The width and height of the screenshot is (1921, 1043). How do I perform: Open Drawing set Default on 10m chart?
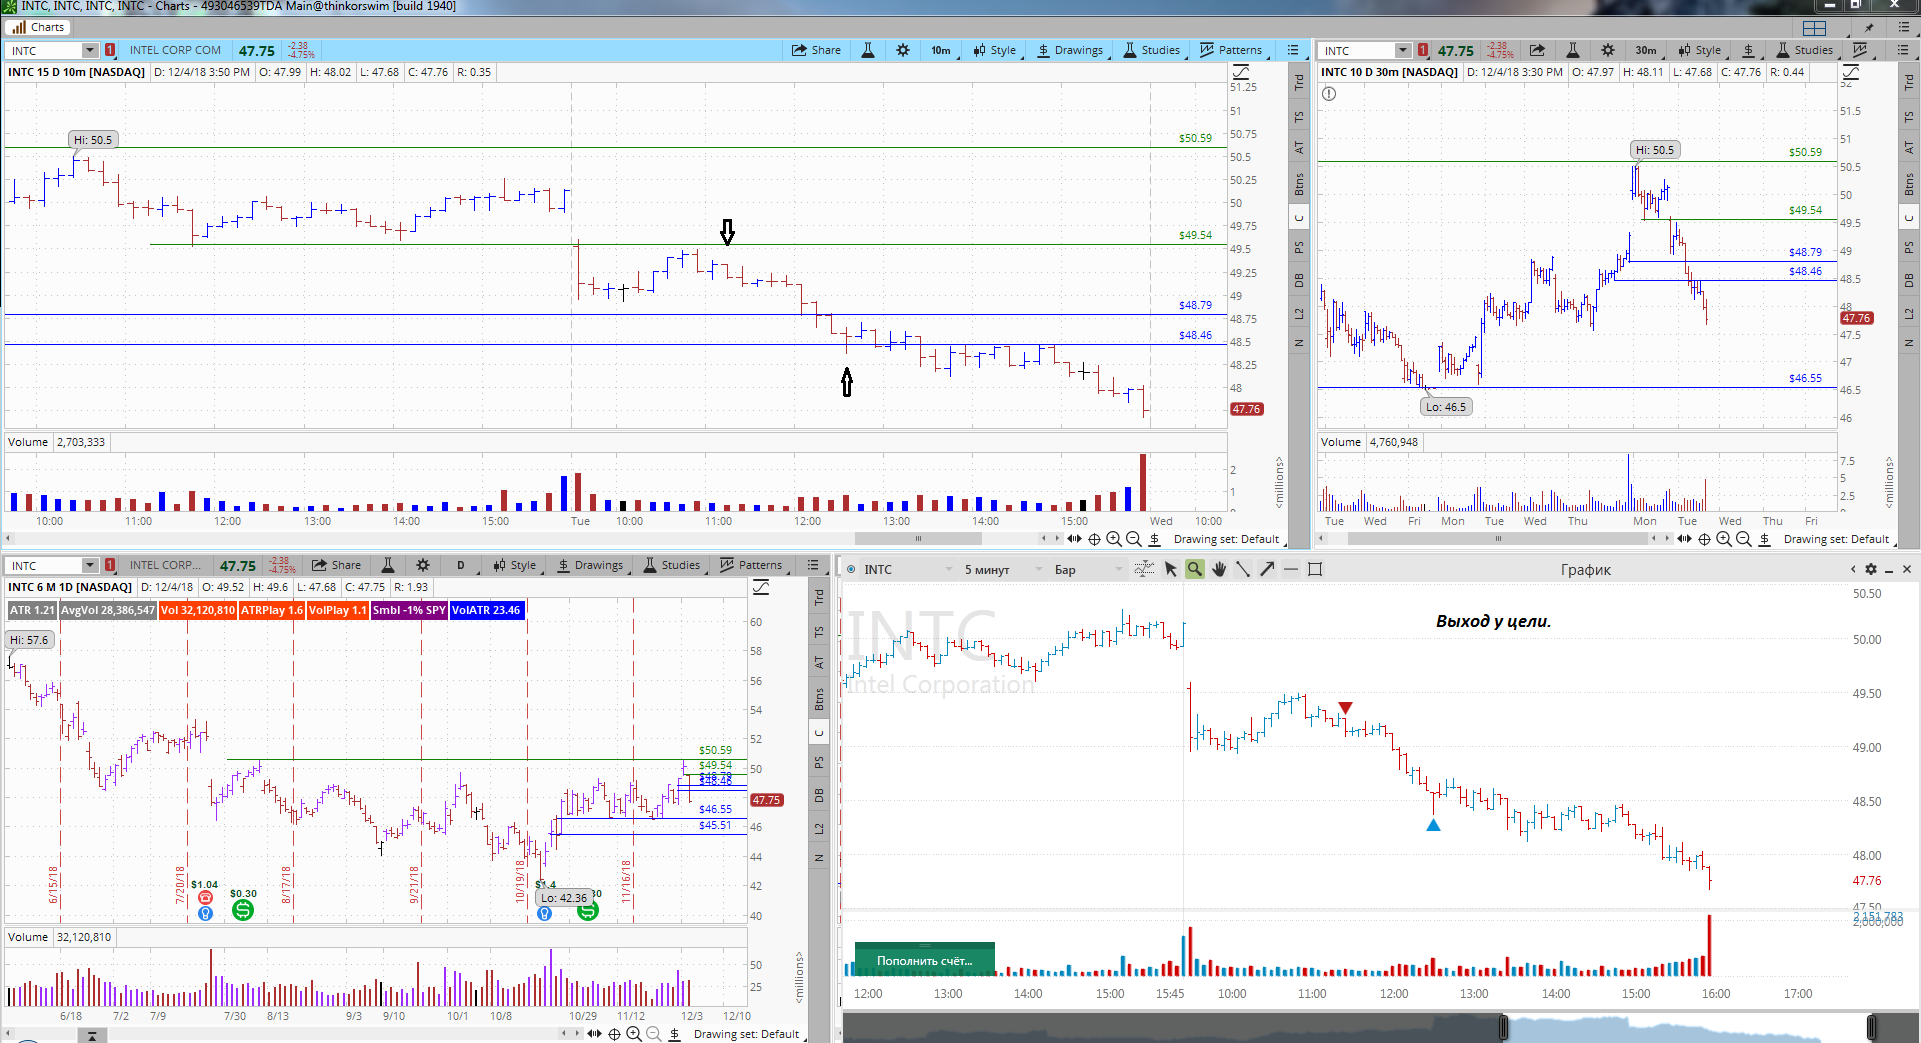[x=1226, y=539]
